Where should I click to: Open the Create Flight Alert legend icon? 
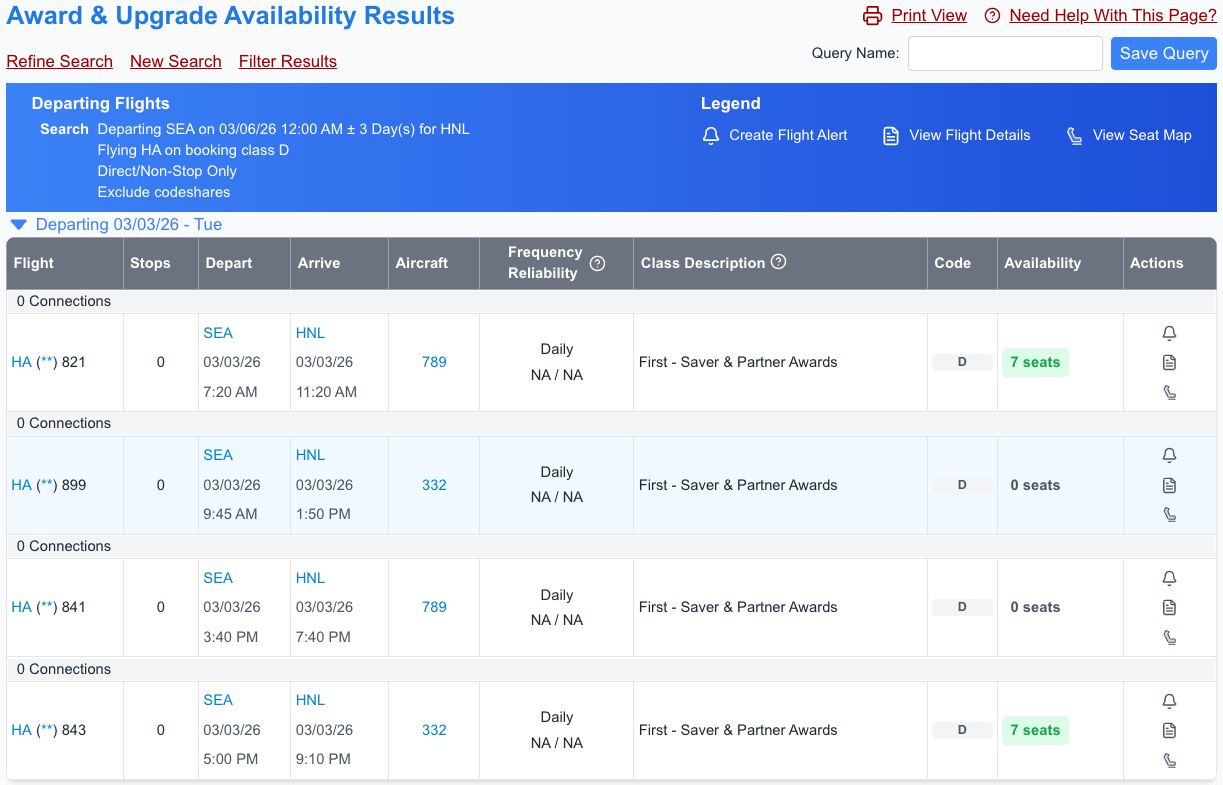coord(711,135)
